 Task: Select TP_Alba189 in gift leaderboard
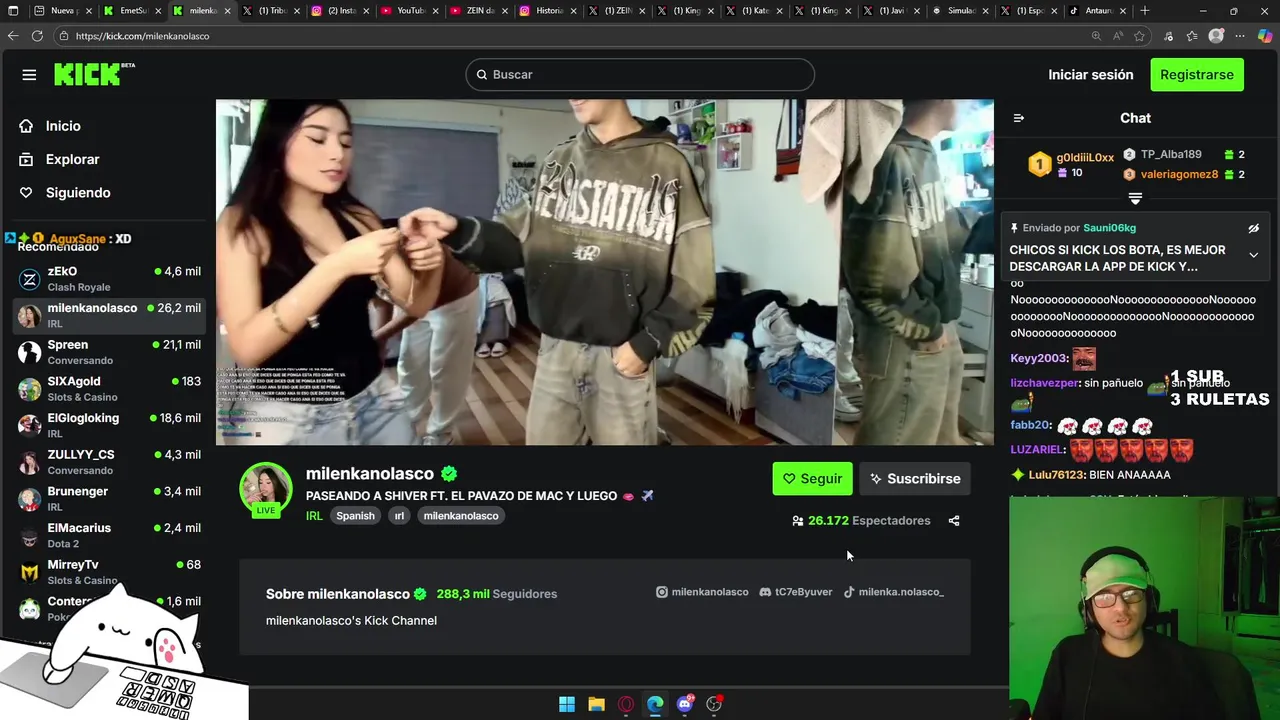pyautogui.click(x=1171, y=154)
